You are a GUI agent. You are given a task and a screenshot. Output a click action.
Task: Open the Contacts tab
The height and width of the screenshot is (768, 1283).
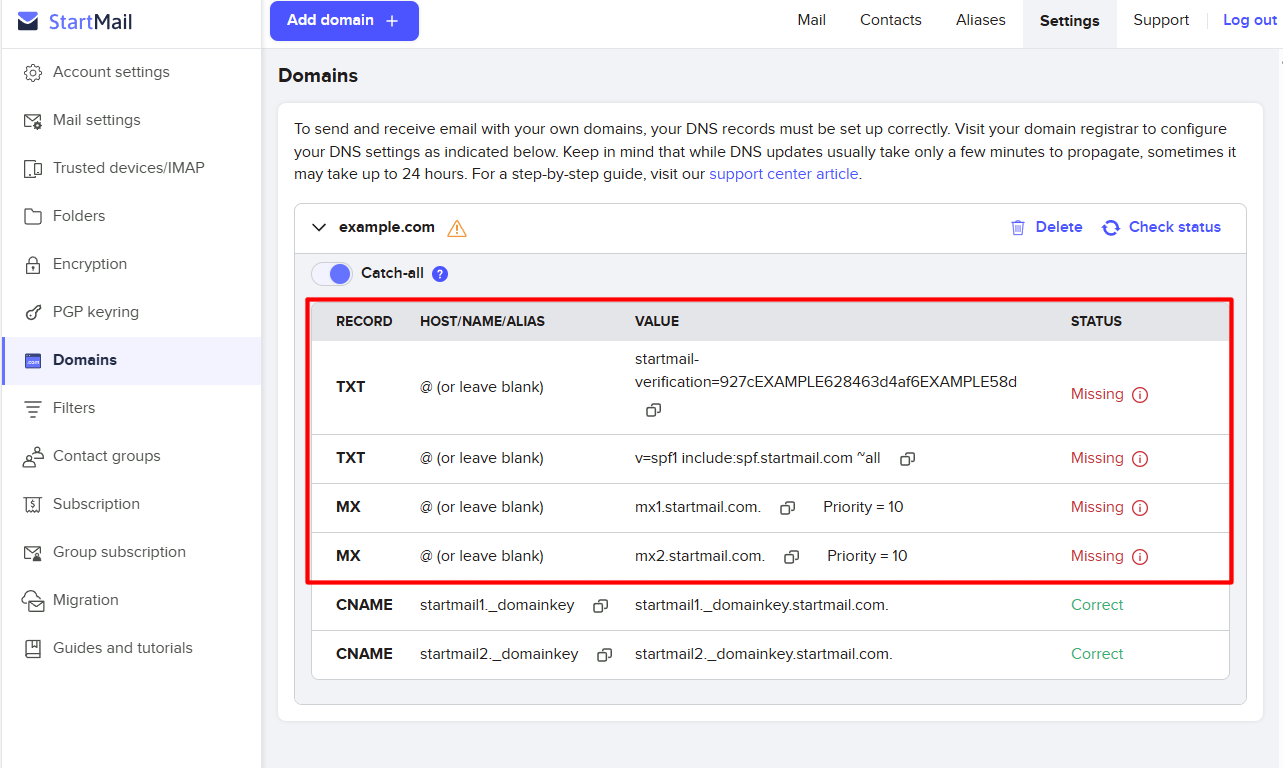pyautogui.click(x=891, y=20)
